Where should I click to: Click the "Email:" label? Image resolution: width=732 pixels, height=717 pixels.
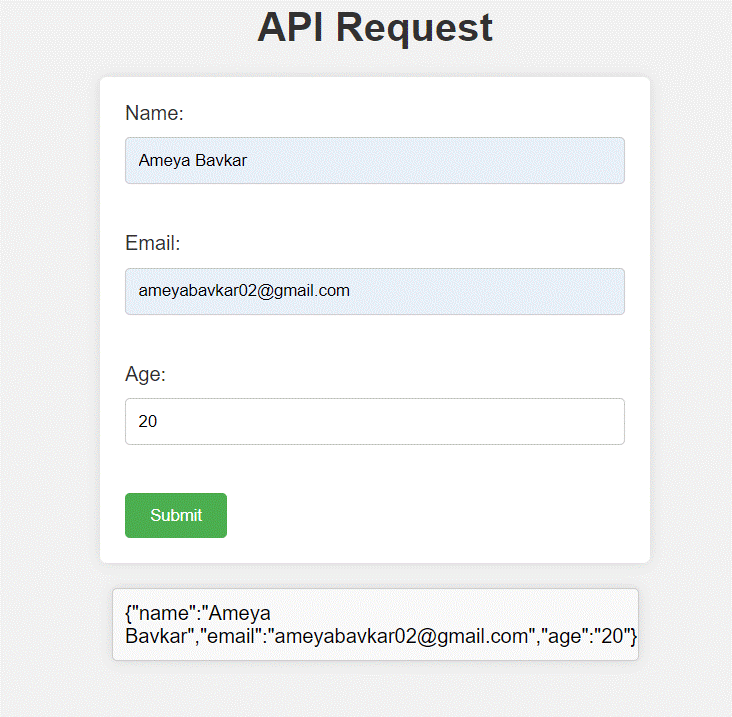pos(152,243)
